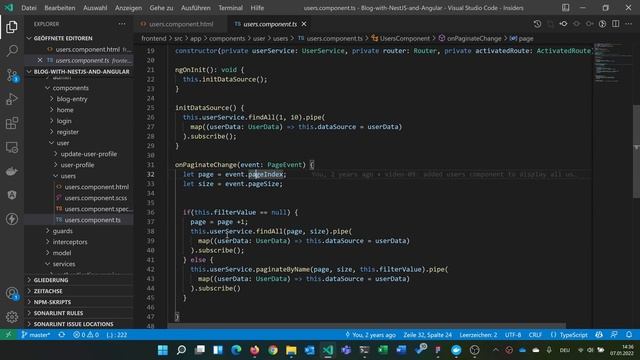The width and height of the screenshot is (640, 360).
Task: Expand the Gliederung section
Action: pos(80,280)
